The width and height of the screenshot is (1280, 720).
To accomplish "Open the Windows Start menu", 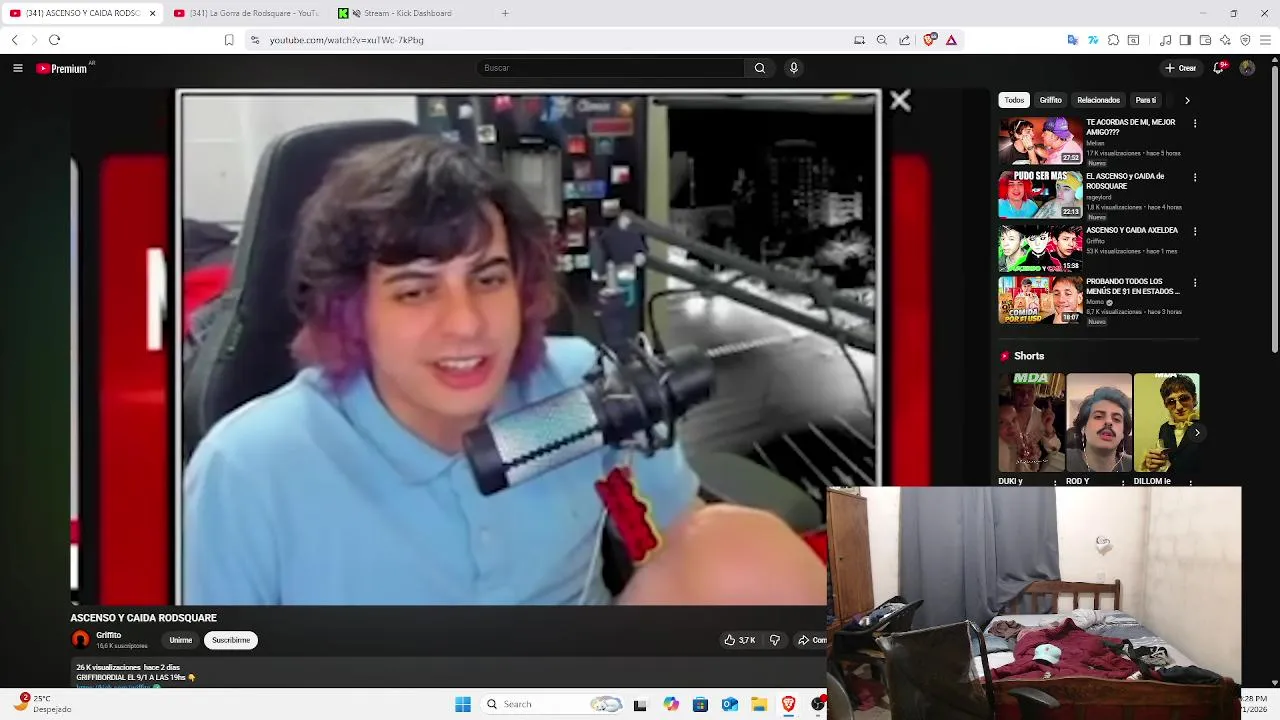I will pyautogui.click(x=463, y=704).
